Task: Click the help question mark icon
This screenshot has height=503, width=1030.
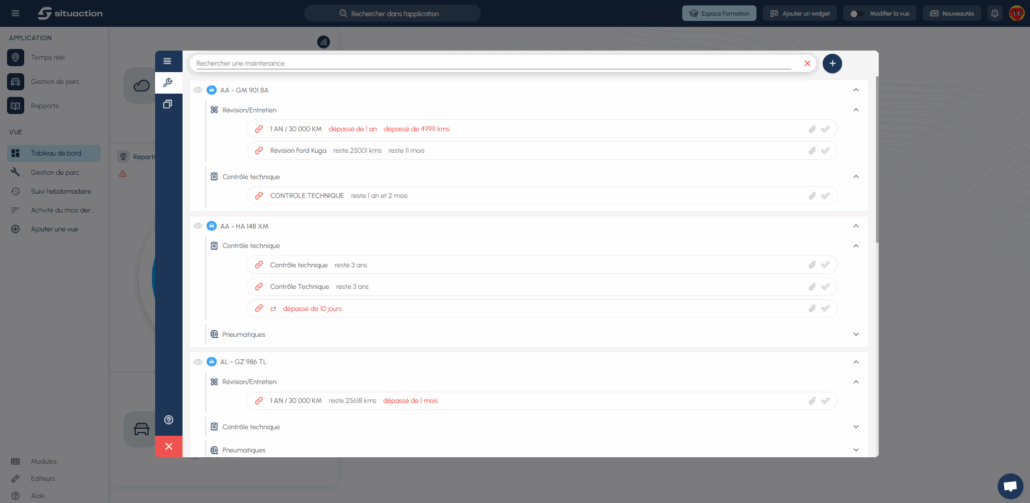Action: (168, 420)
